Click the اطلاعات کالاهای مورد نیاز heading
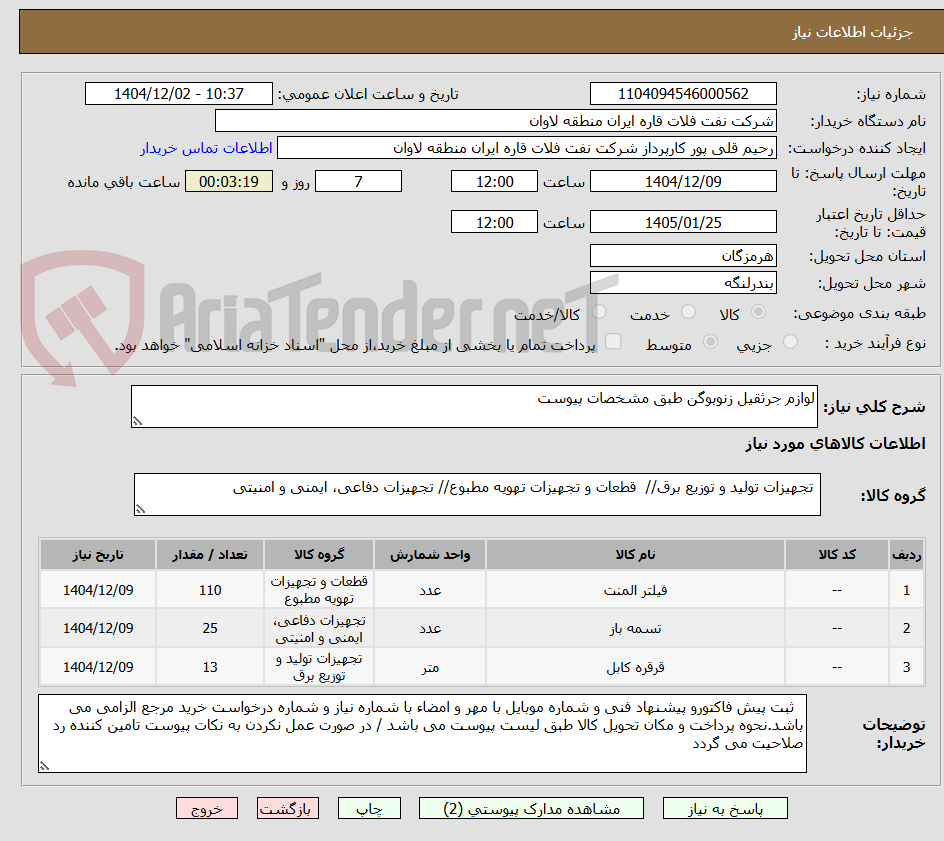Screen dimensions: 944x841 [x=836, y=444]
